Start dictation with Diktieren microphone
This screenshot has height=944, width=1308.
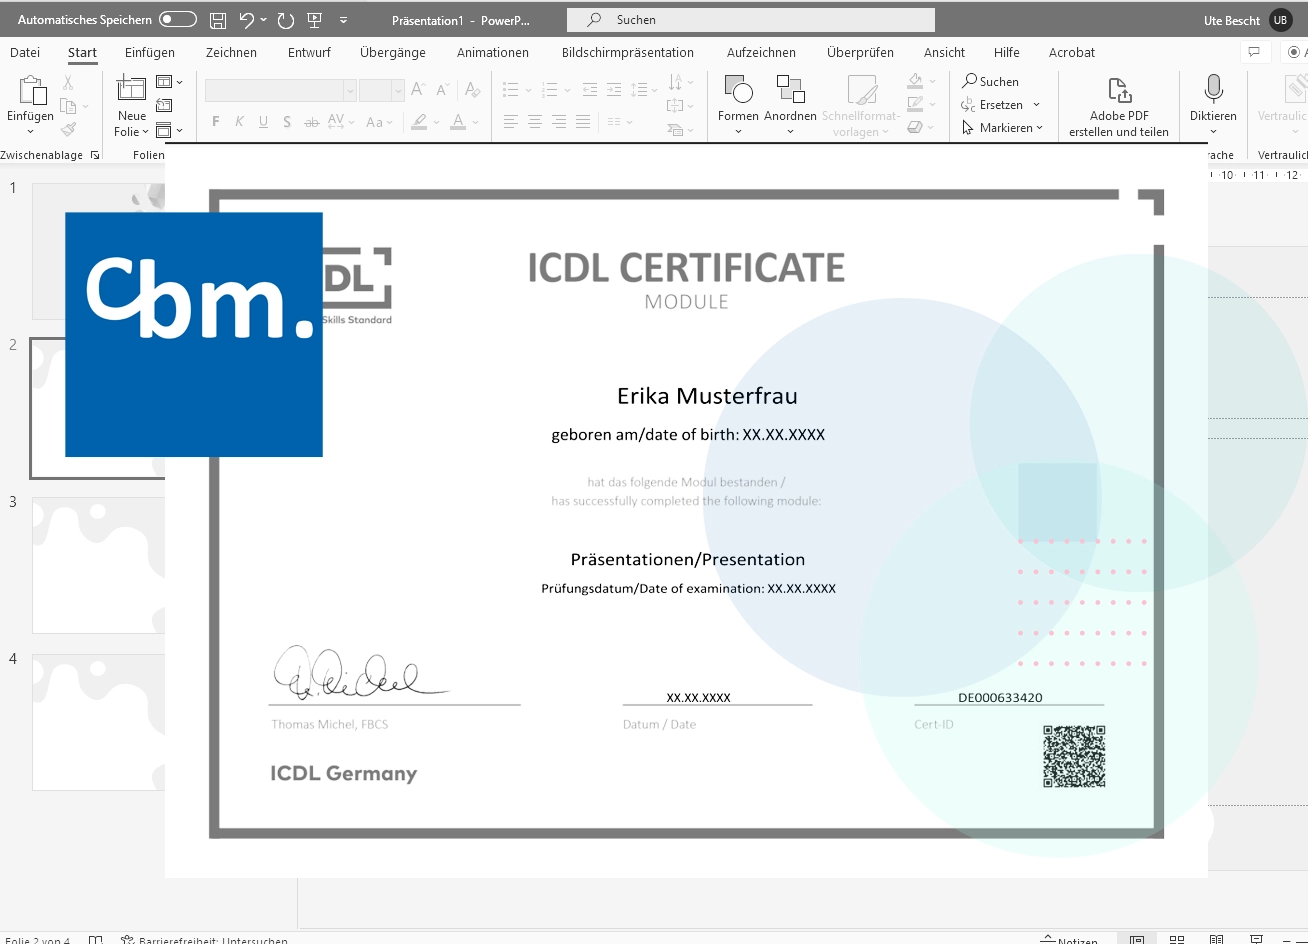(x=1213, y=89)
